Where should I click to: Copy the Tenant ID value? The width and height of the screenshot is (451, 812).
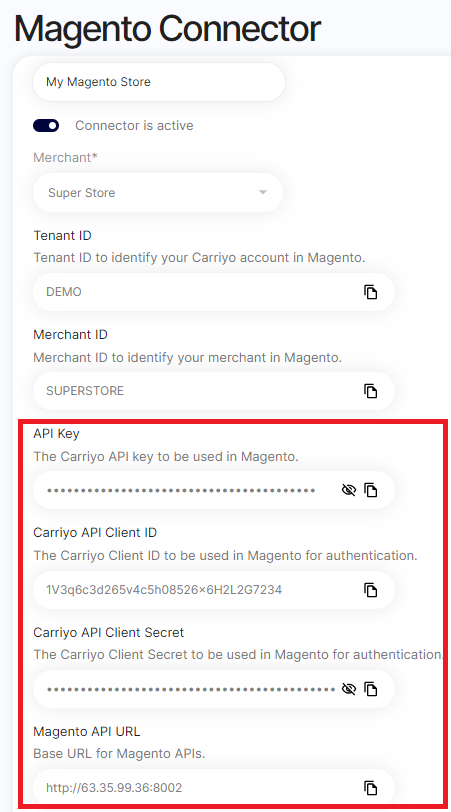tap(370, 292)
